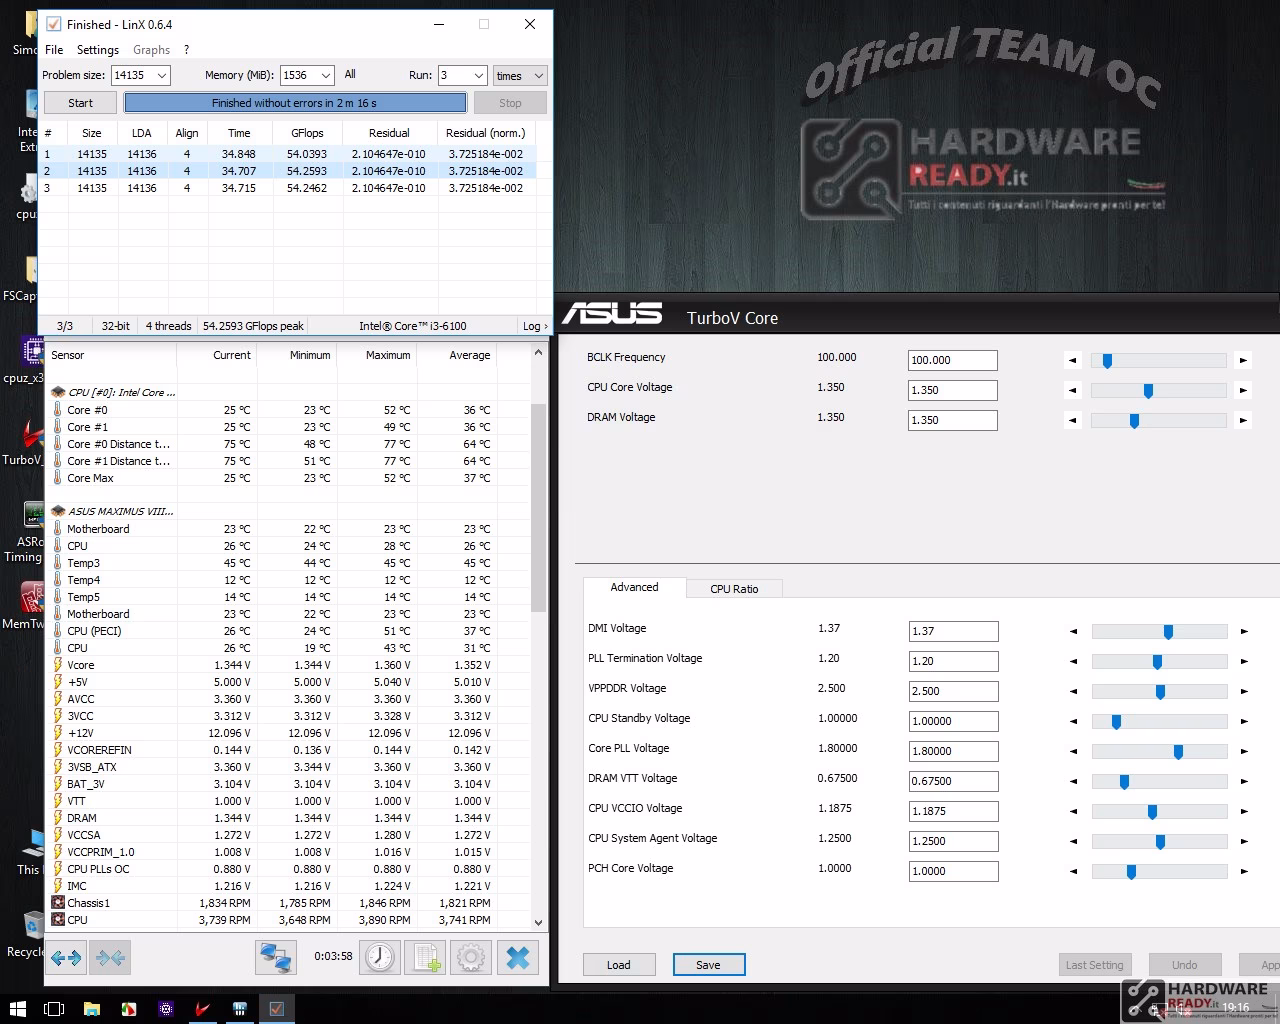Click the CPU Core Voltage slider handle

(1148, 391)
